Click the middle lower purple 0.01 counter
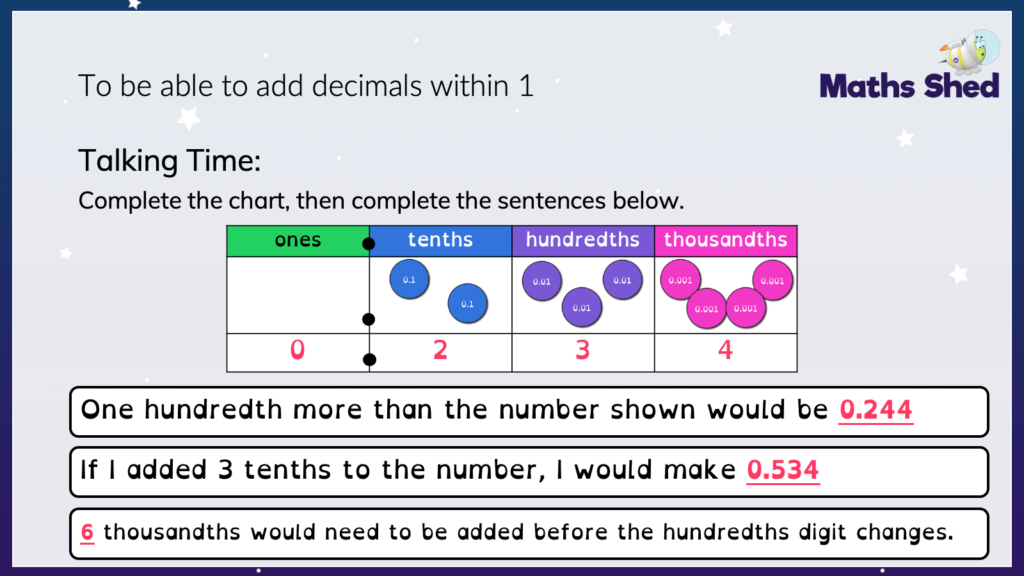The height and width of the screenshot is (576, 1024). pos(582,308)
